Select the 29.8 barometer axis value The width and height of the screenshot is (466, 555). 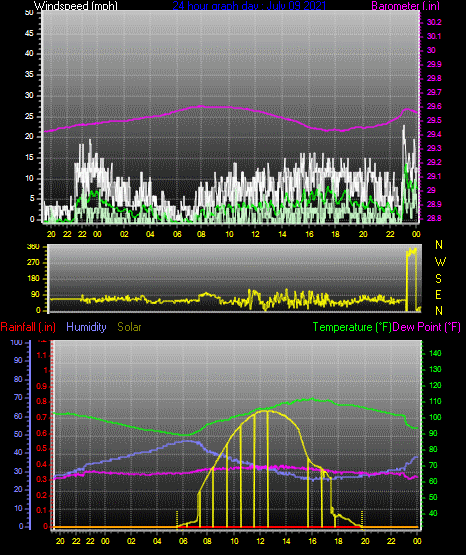click(434, 79)
